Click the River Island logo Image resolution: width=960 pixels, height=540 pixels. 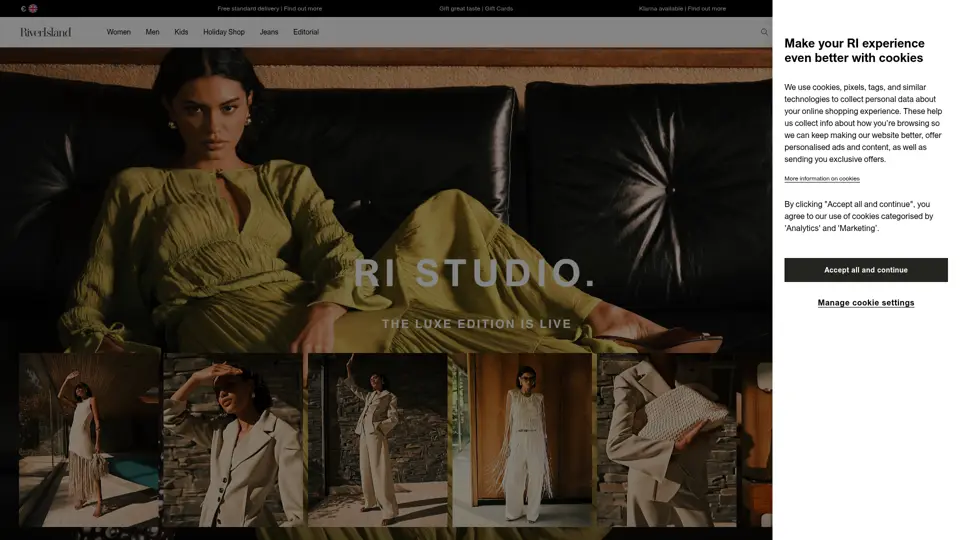(x=46, y=32)
